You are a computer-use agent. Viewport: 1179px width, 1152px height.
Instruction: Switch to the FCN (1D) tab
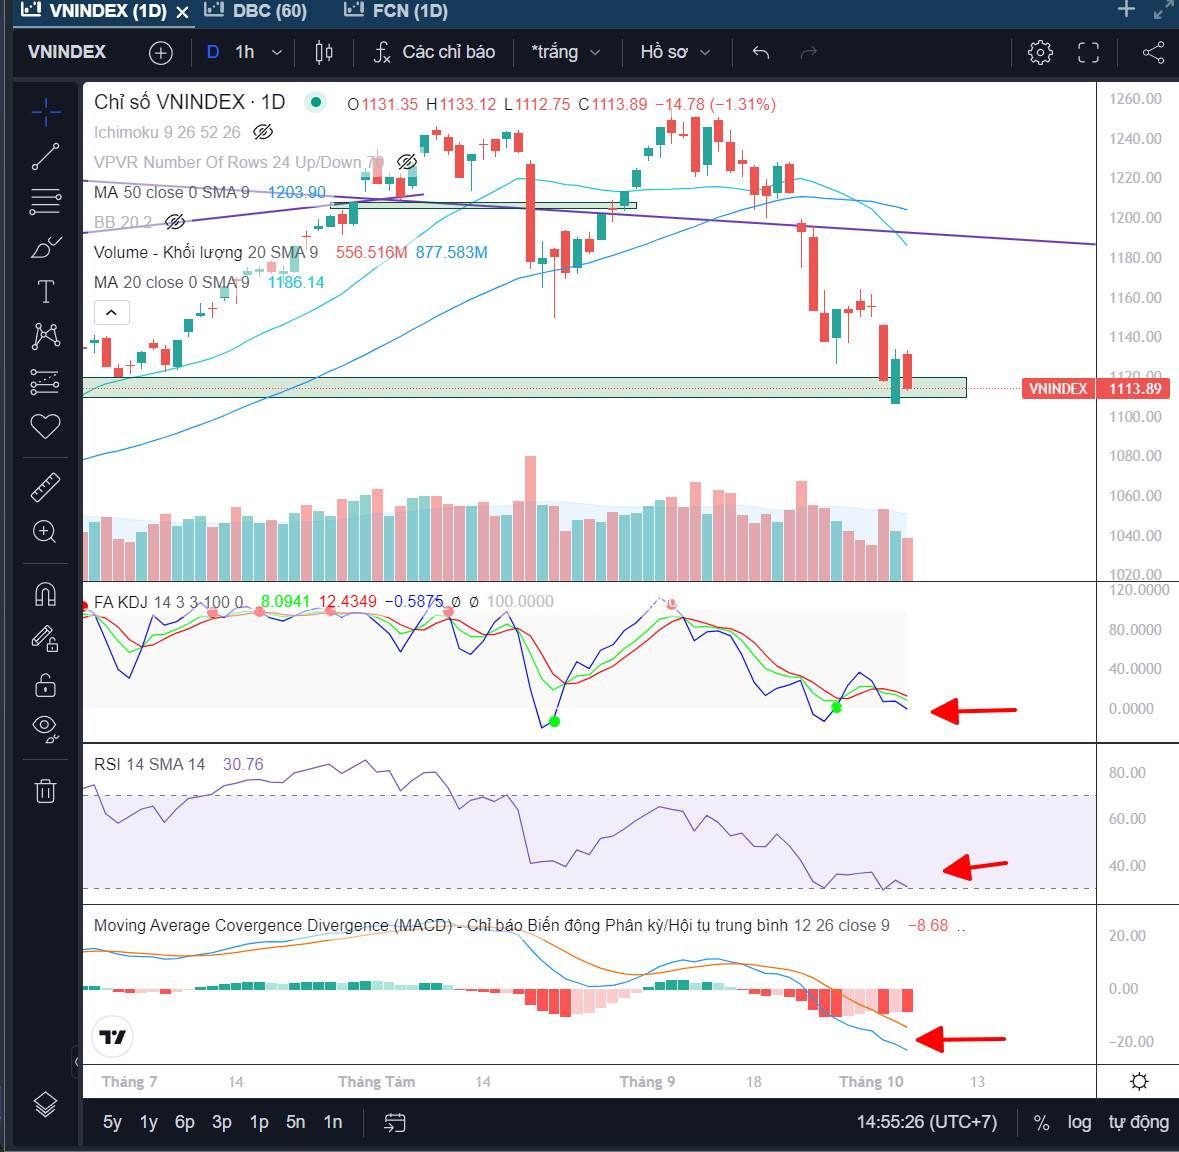[x=396, y=11]
